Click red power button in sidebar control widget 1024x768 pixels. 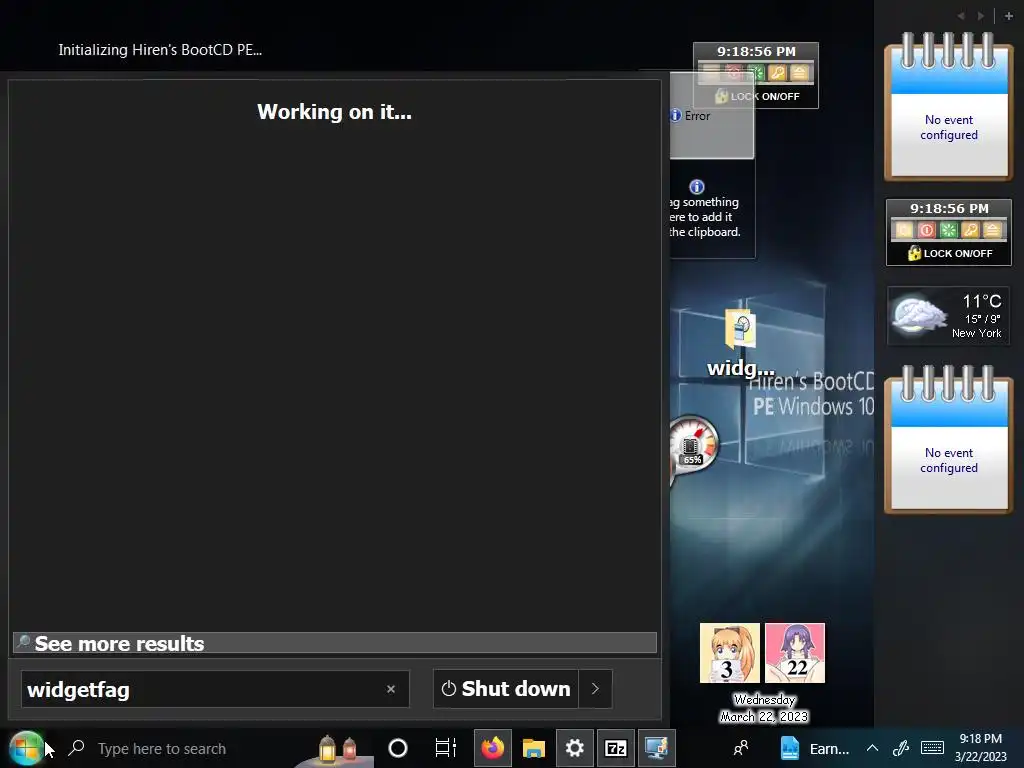926,230
